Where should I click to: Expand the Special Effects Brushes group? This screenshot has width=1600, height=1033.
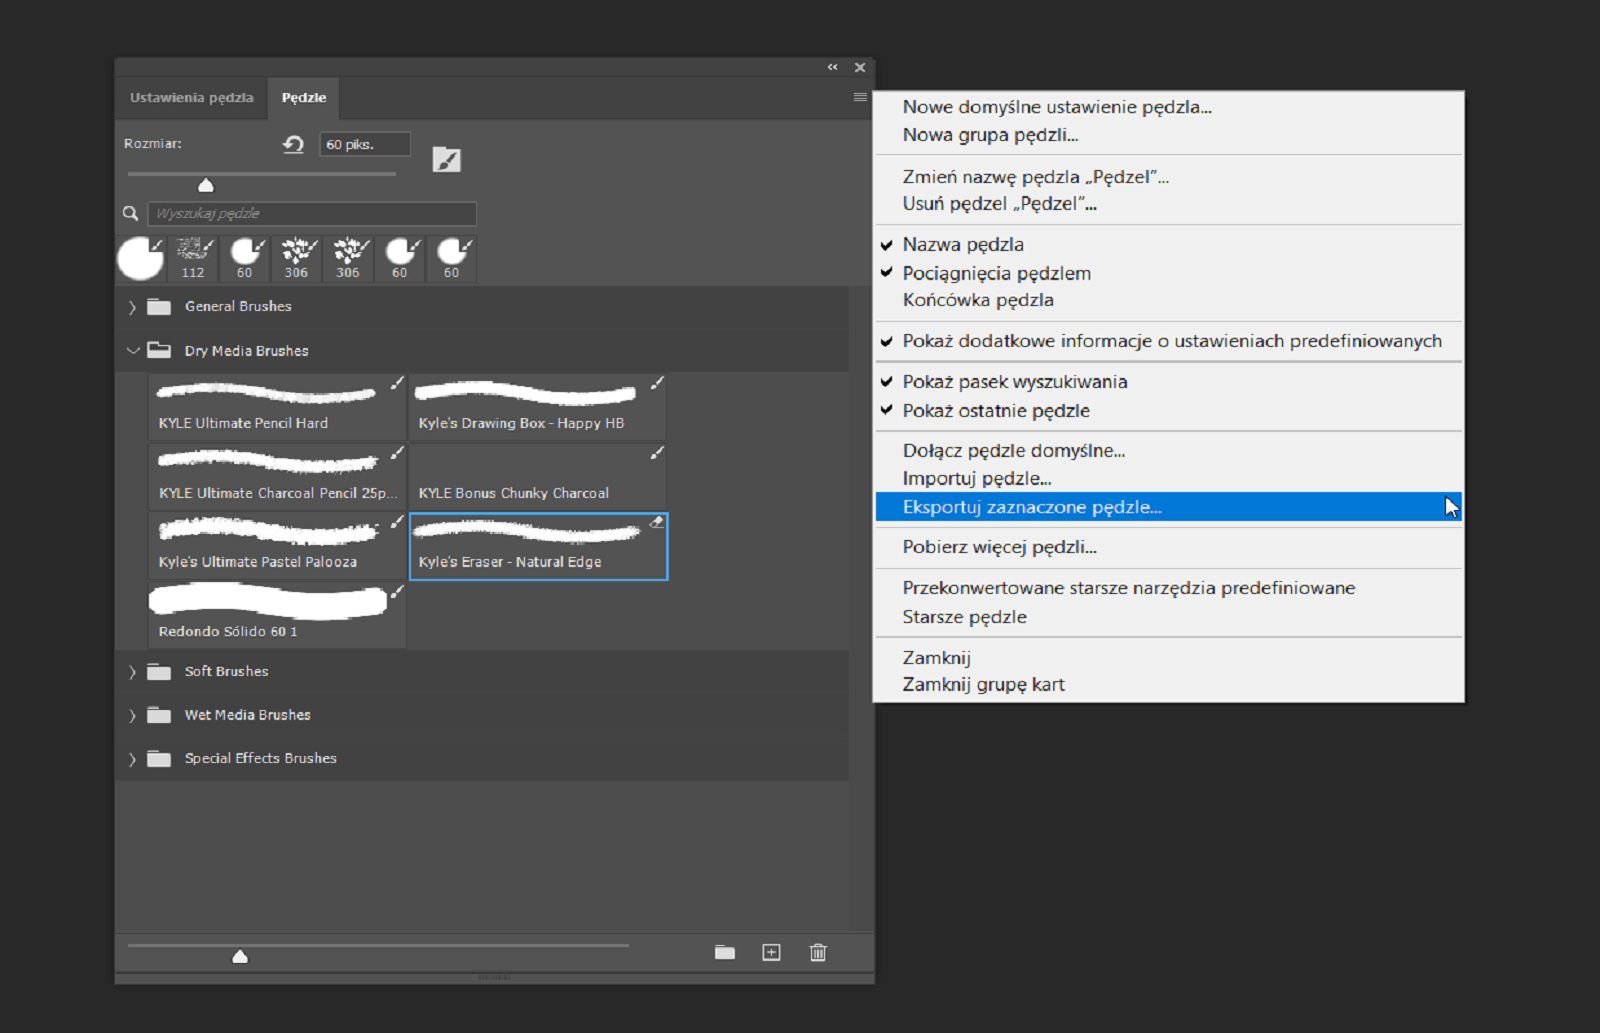pos(133,758)
